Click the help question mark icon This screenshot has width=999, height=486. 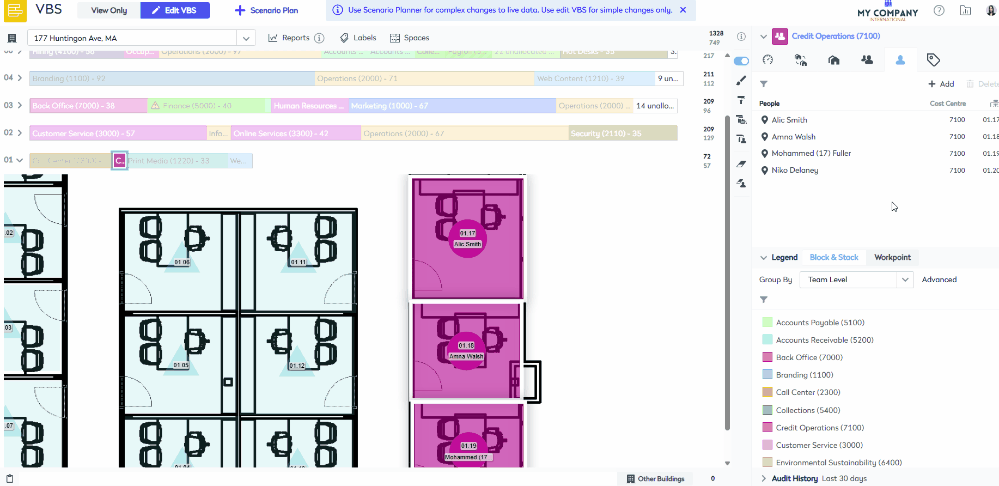(938, 10)
